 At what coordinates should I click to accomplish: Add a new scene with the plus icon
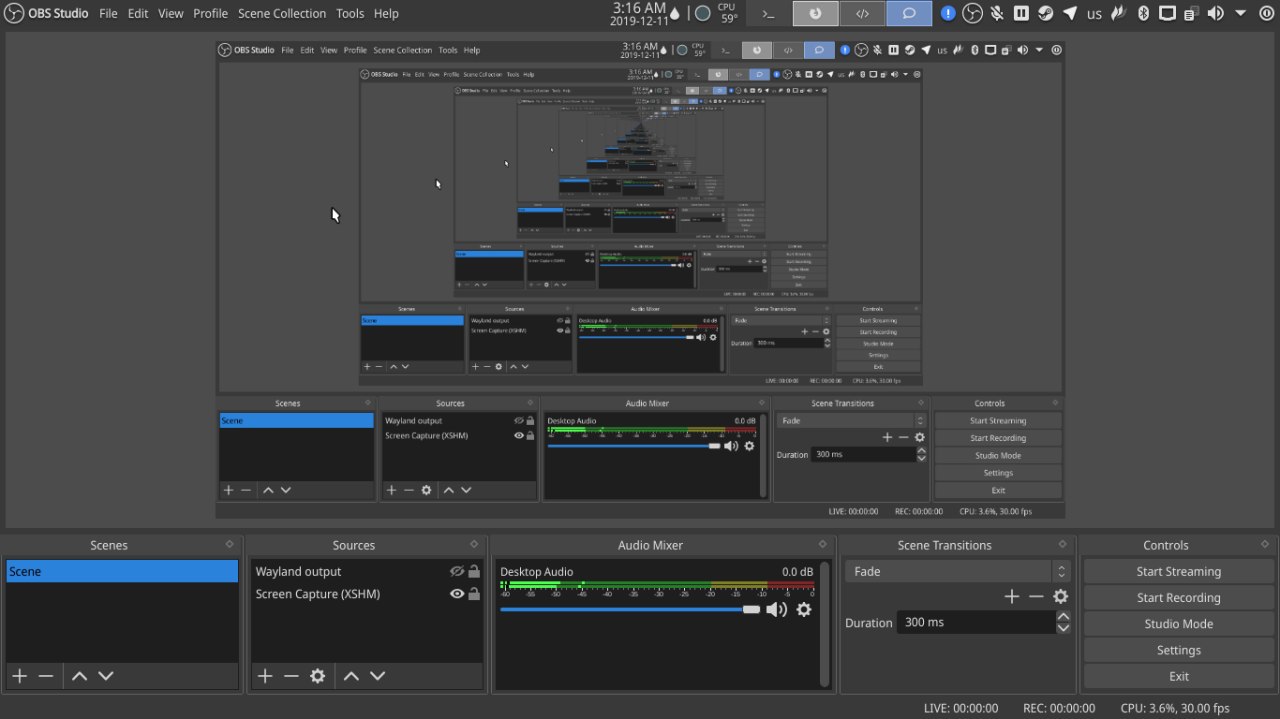(x=19, y=676)
